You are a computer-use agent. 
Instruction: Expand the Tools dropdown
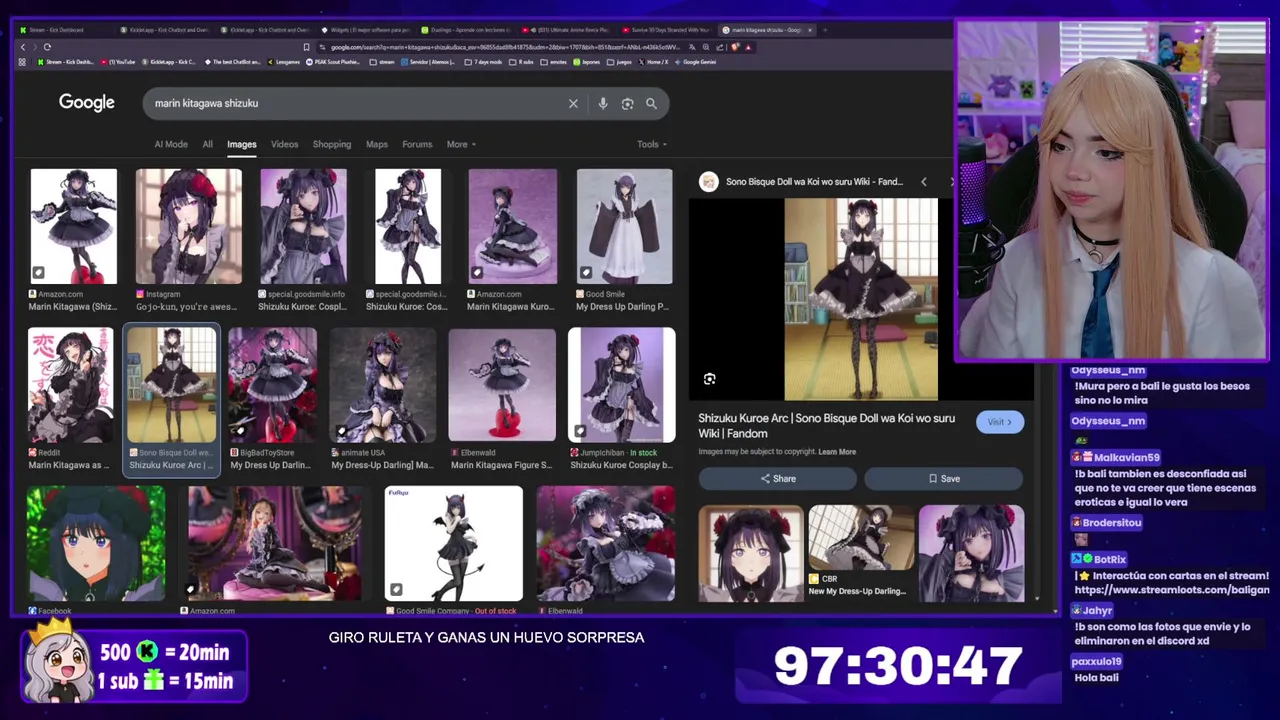[652, 144]
